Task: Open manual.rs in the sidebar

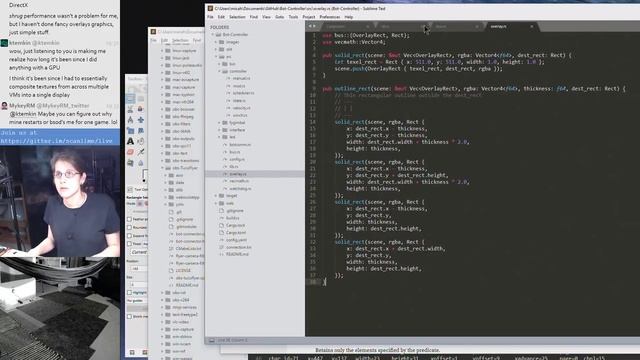Action: (242, 78)
